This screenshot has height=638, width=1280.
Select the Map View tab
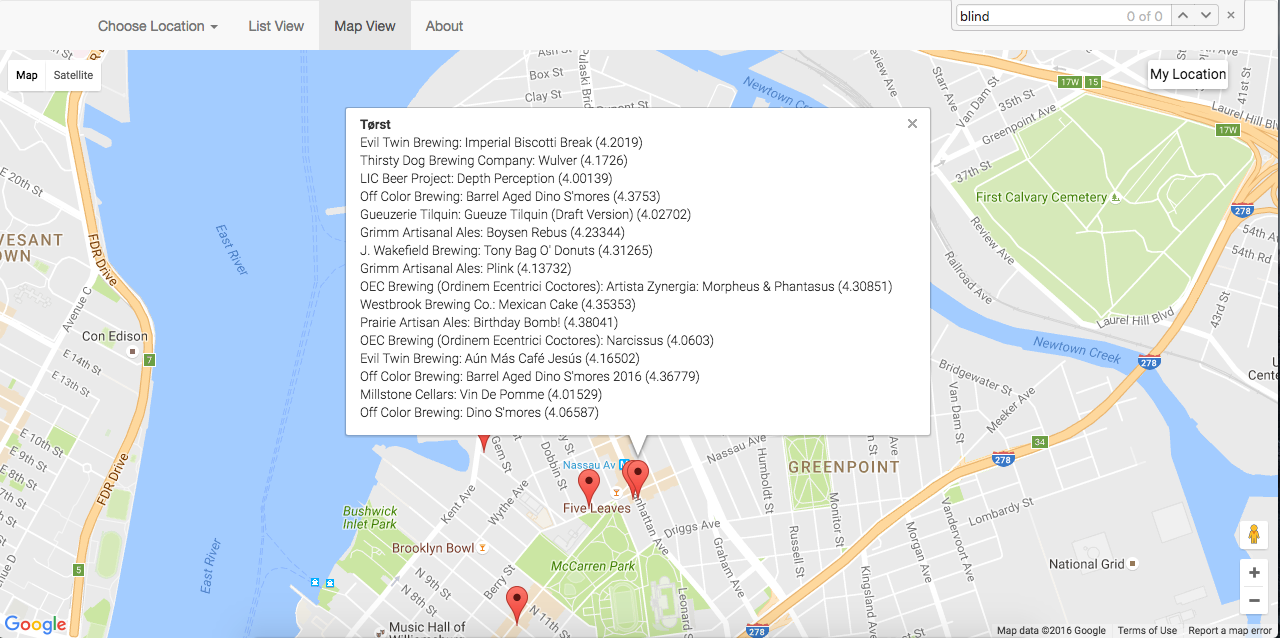365,26
